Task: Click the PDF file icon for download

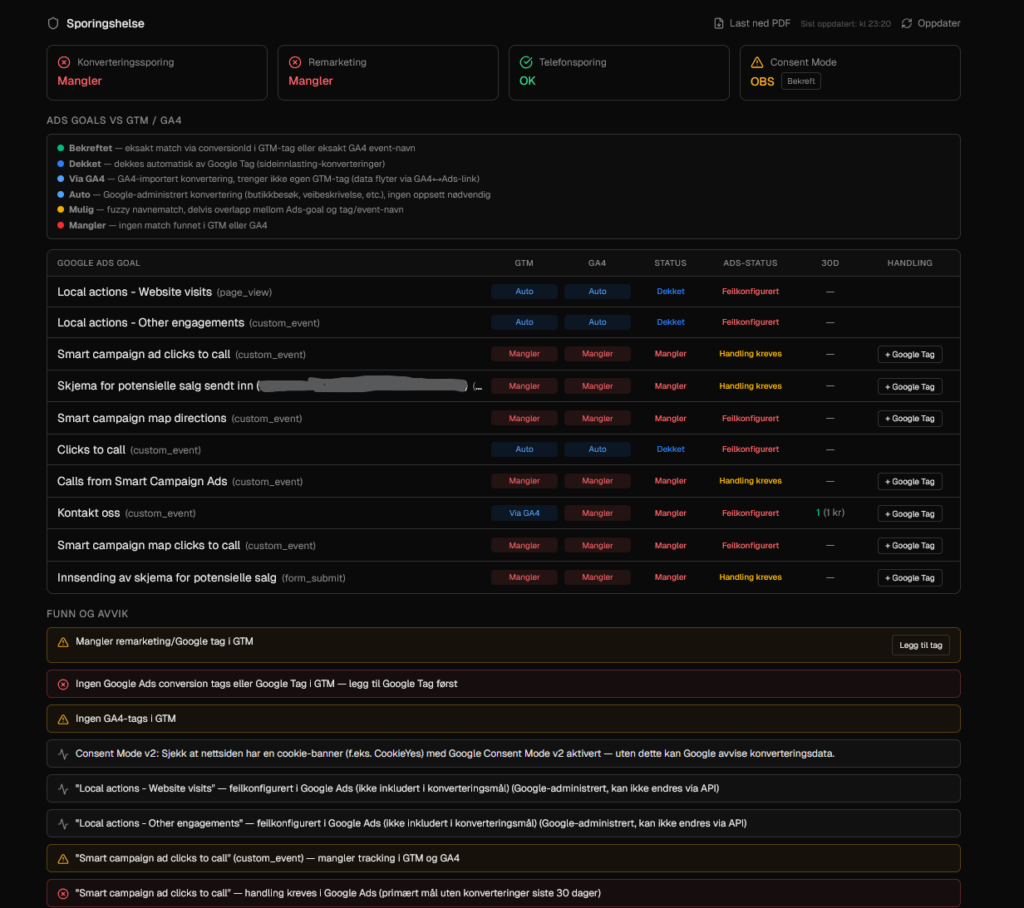Action: (718, 23)
